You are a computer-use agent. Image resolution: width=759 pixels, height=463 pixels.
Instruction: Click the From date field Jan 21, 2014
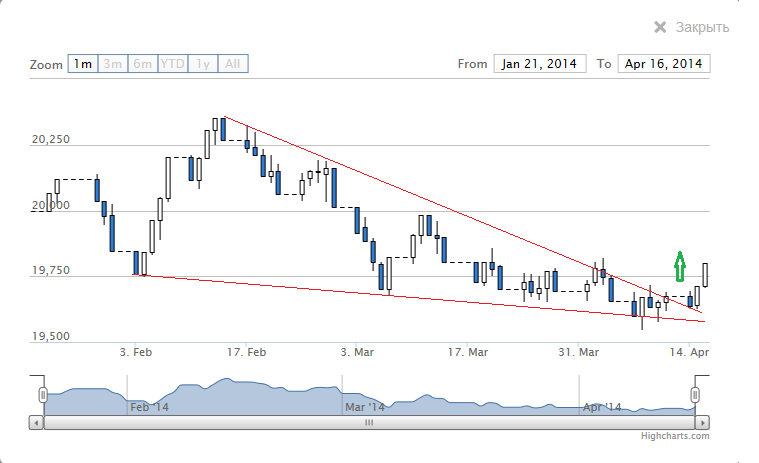(x=540, y=64)
